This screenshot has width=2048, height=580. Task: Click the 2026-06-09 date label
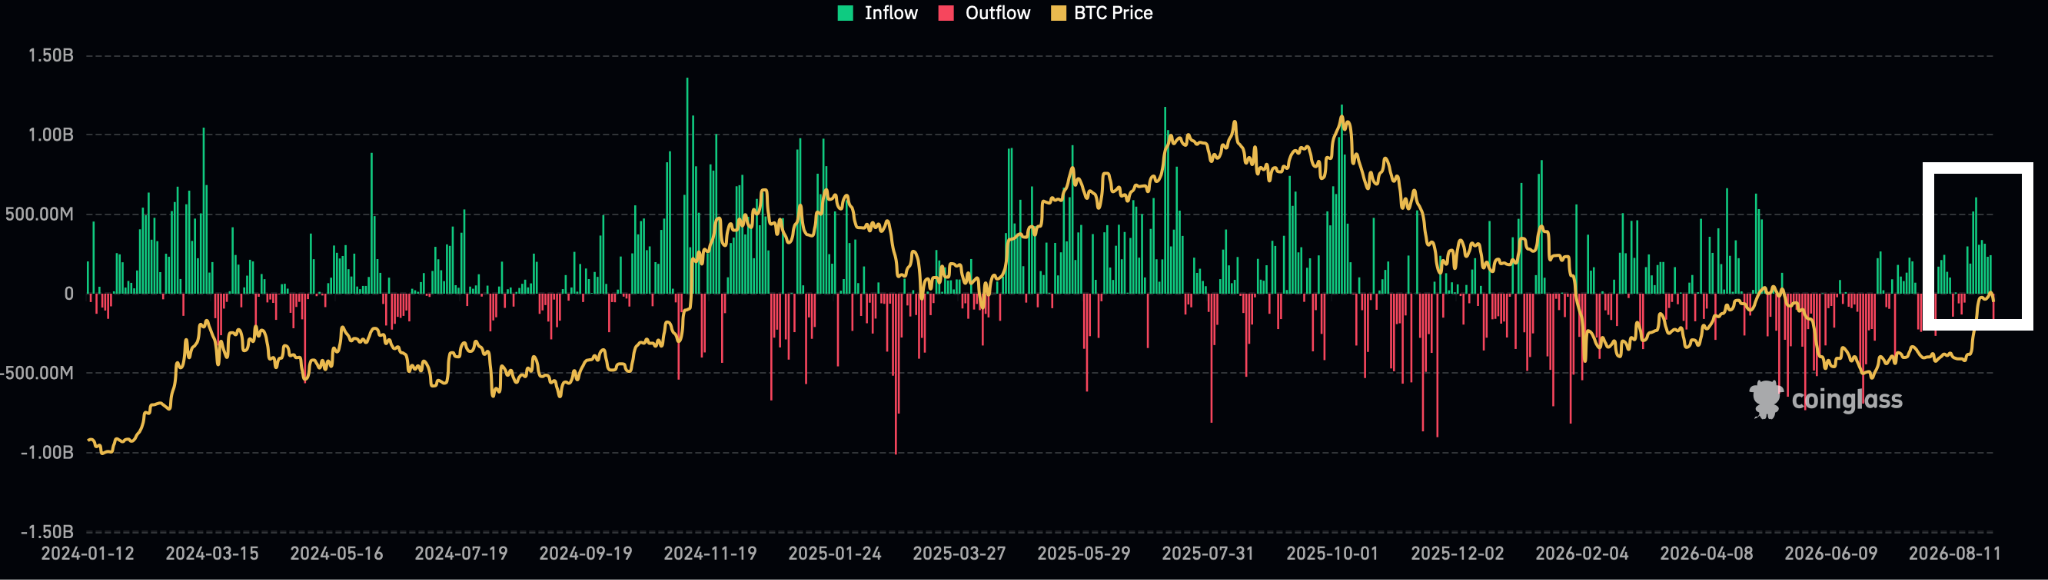pyautogui.click(x=1831, y=553)
